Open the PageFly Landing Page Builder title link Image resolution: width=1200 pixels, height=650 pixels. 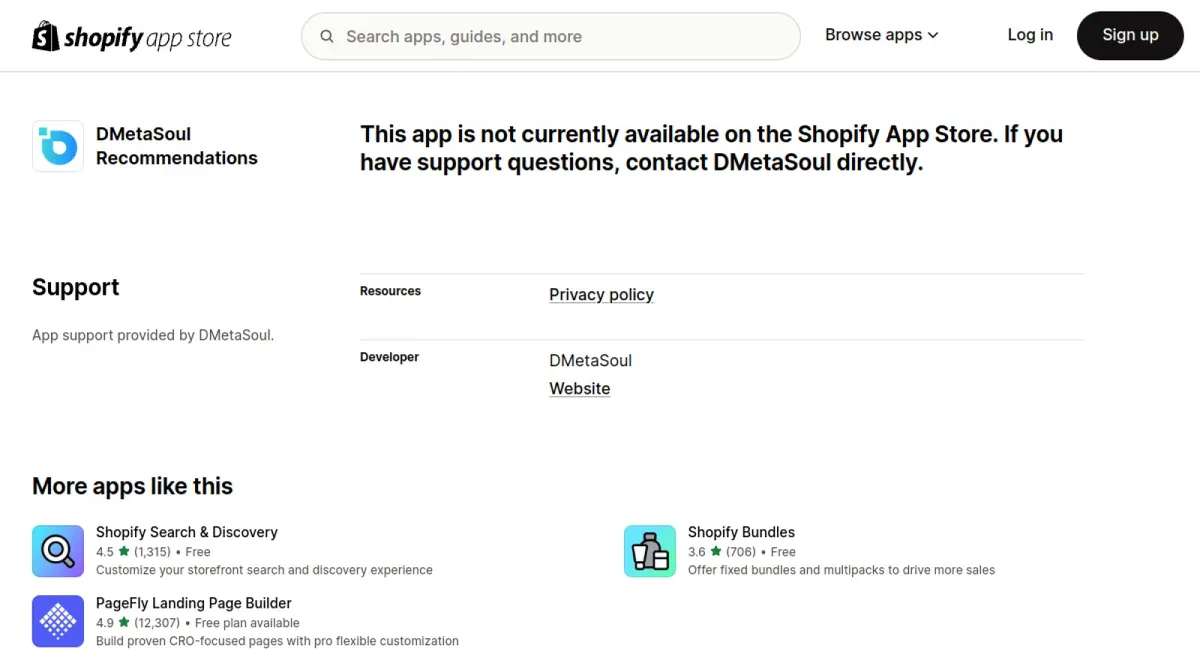coord(194,603)
